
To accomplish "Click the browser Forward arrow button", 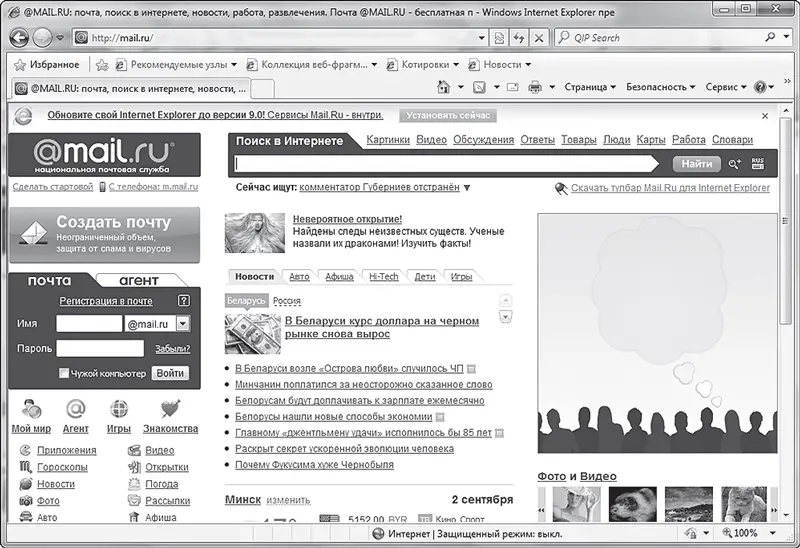I will (x=42, y=38).
